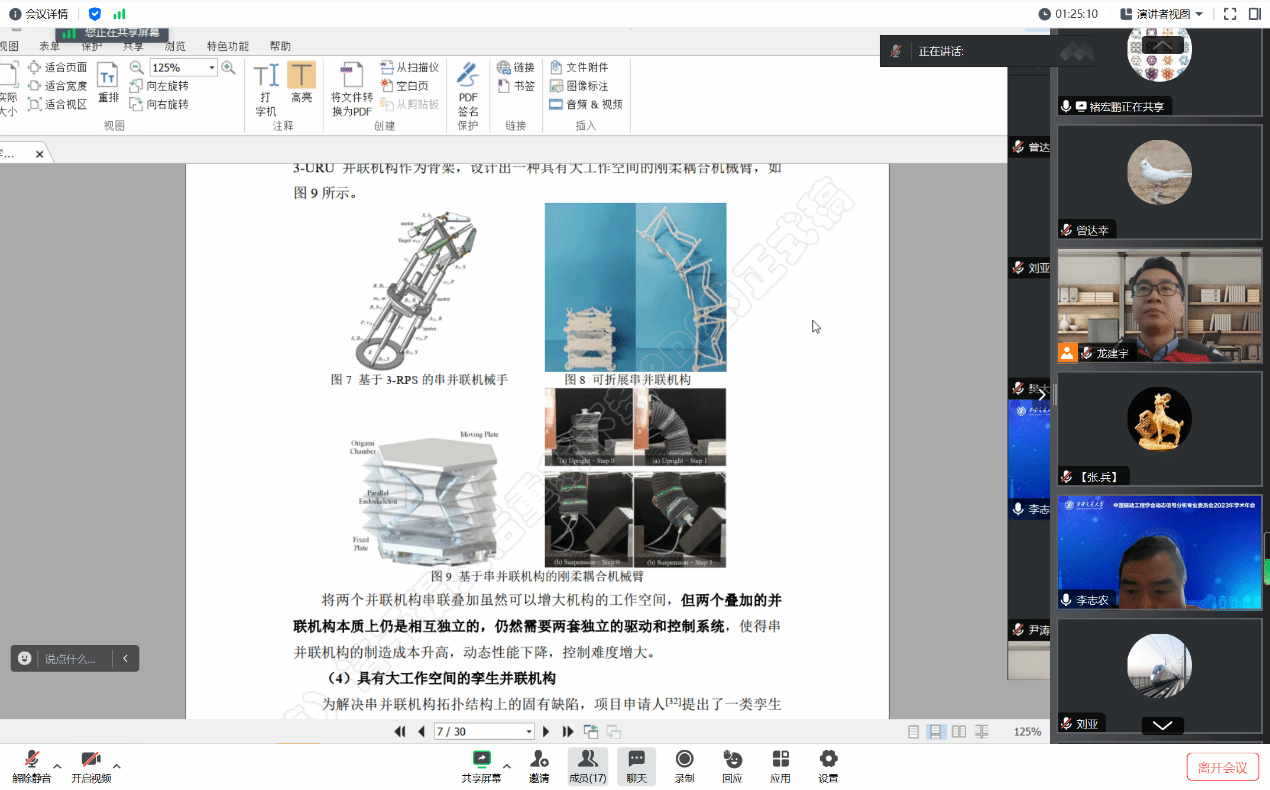This screenshot has height=790, width=1270.
Task: Open the PDF签名 signing tool
Action: tap(468, 89)
